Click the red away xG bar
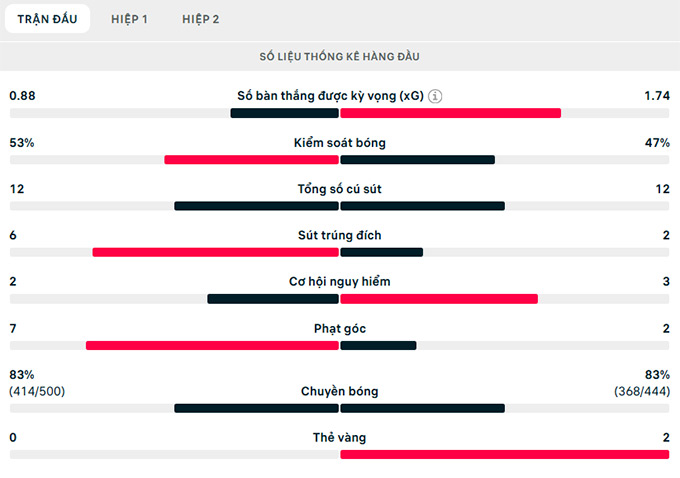Image resolution: width=680 pixels, height=478 pixels. (x=450, y=113)
